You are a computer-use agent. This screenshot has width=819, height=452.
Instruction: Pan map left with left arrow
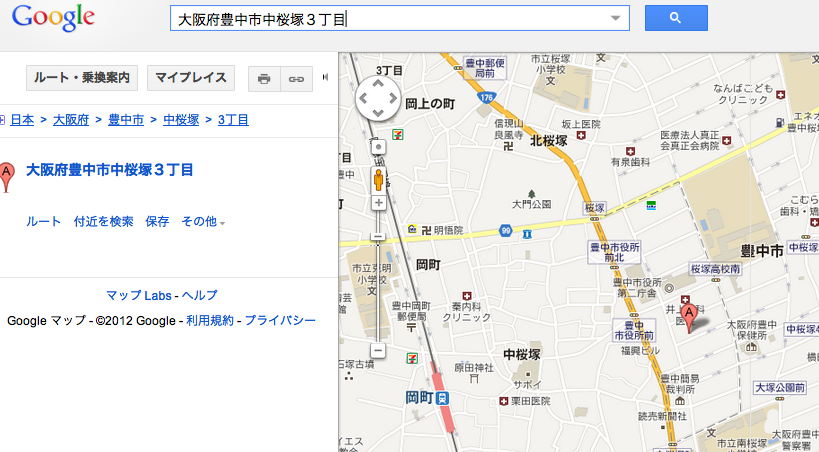click(364, 98)
